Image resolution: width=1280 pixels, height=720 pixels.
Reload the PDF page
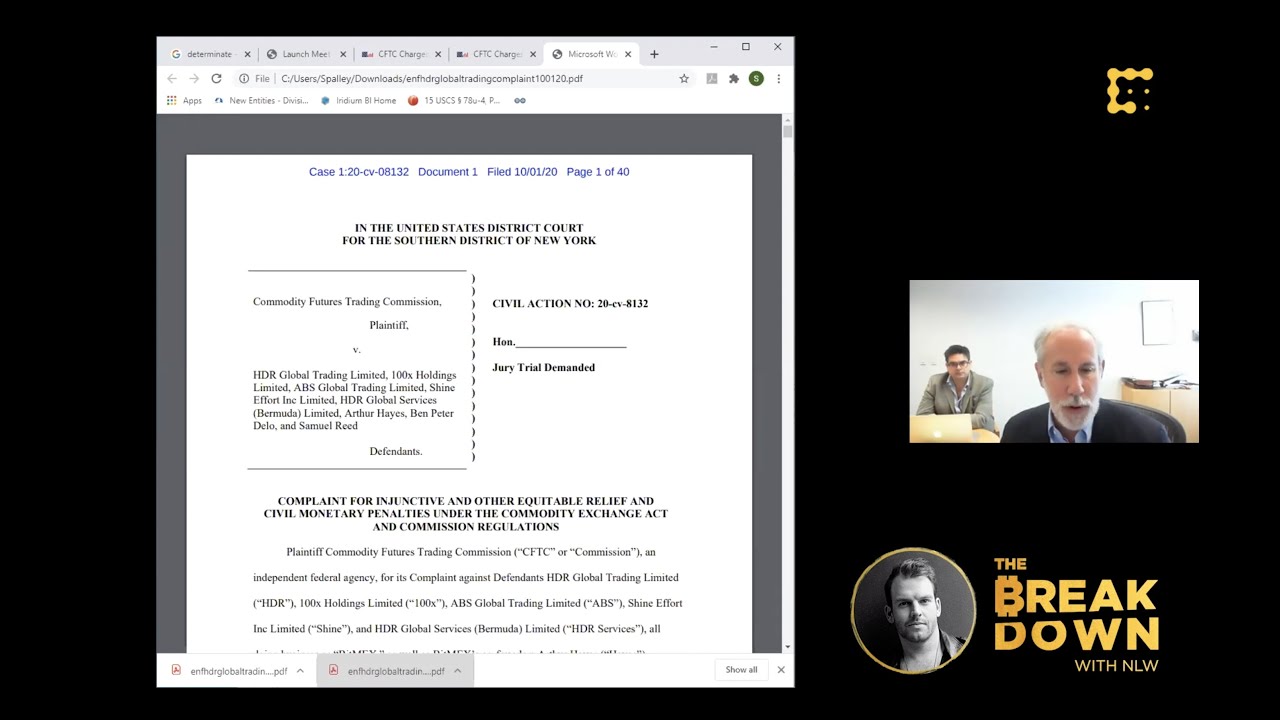click(x=216, y=78)
